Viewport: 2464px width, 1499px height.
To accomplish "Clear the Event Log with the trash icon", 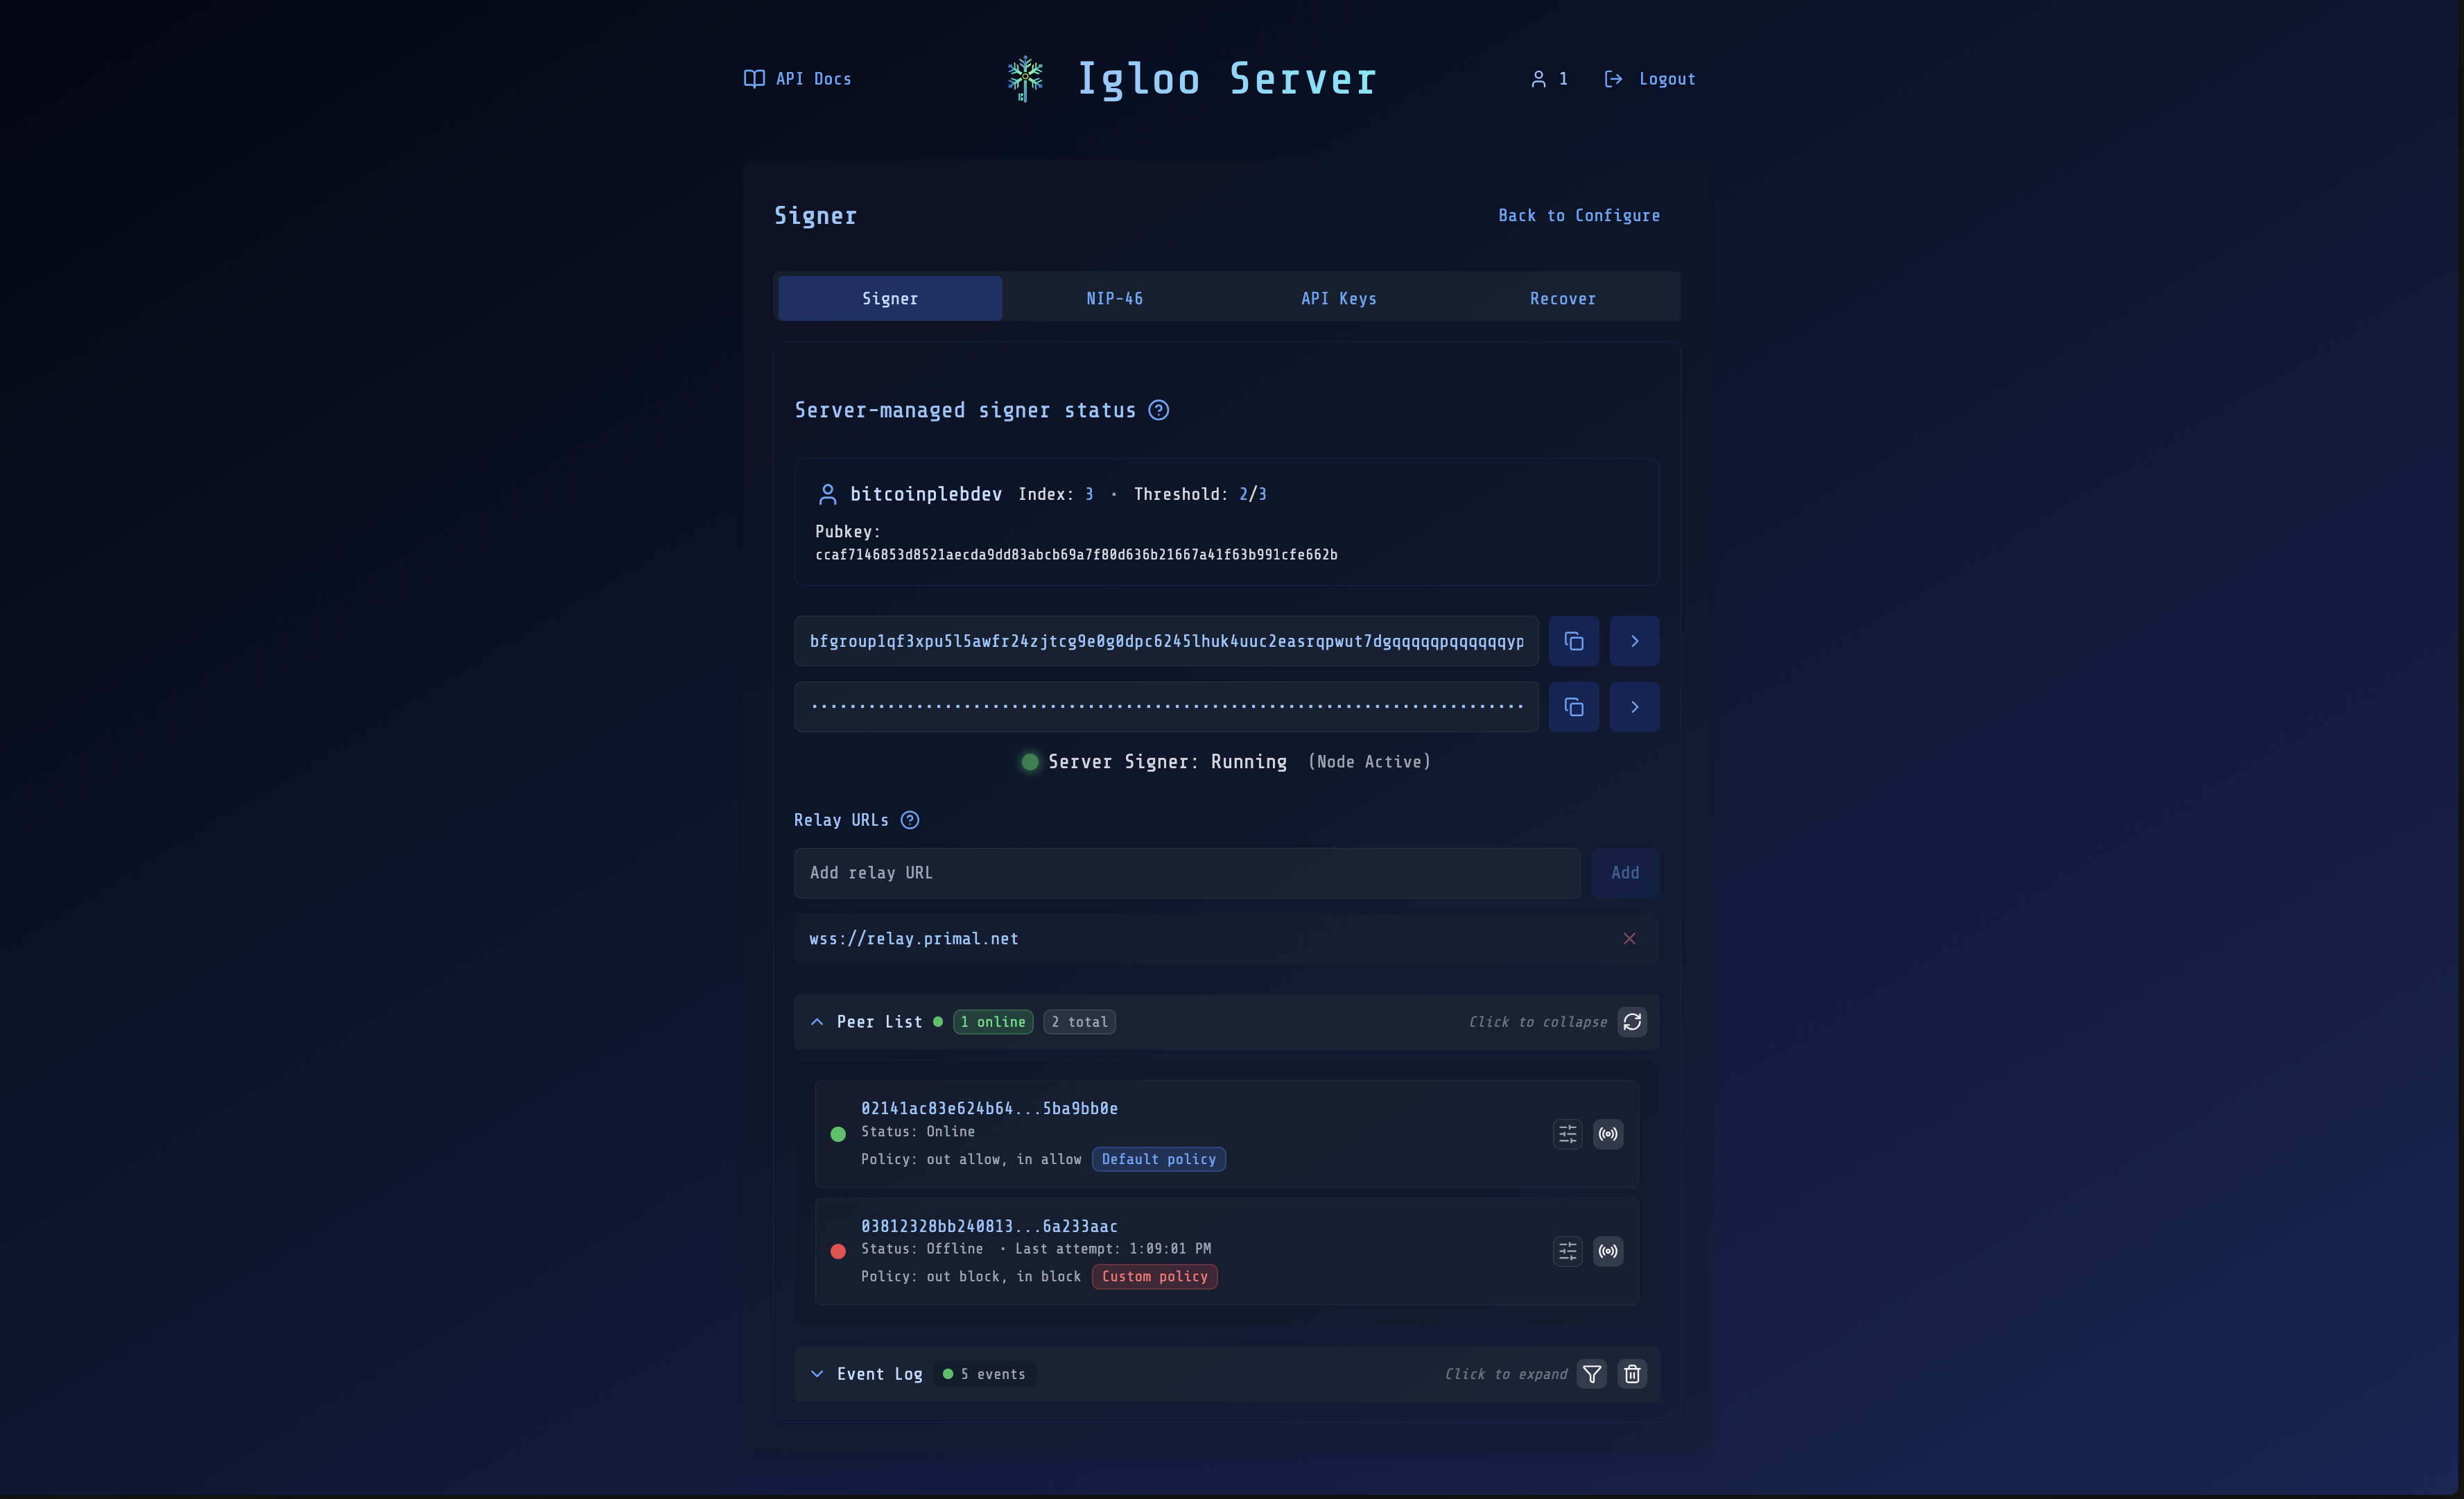I will (1632, 1374).
